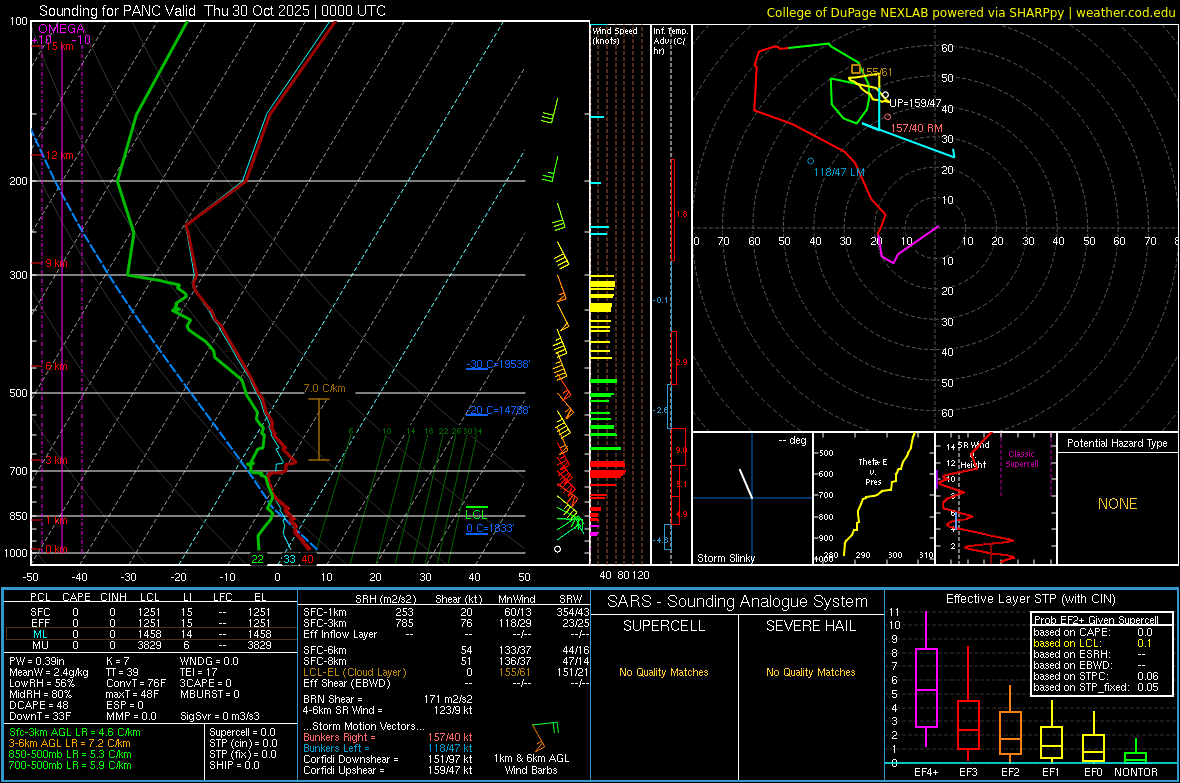Click the magenta EF4+ box in STP chart
1180x783 pixels.
click(x=926, y=687)
